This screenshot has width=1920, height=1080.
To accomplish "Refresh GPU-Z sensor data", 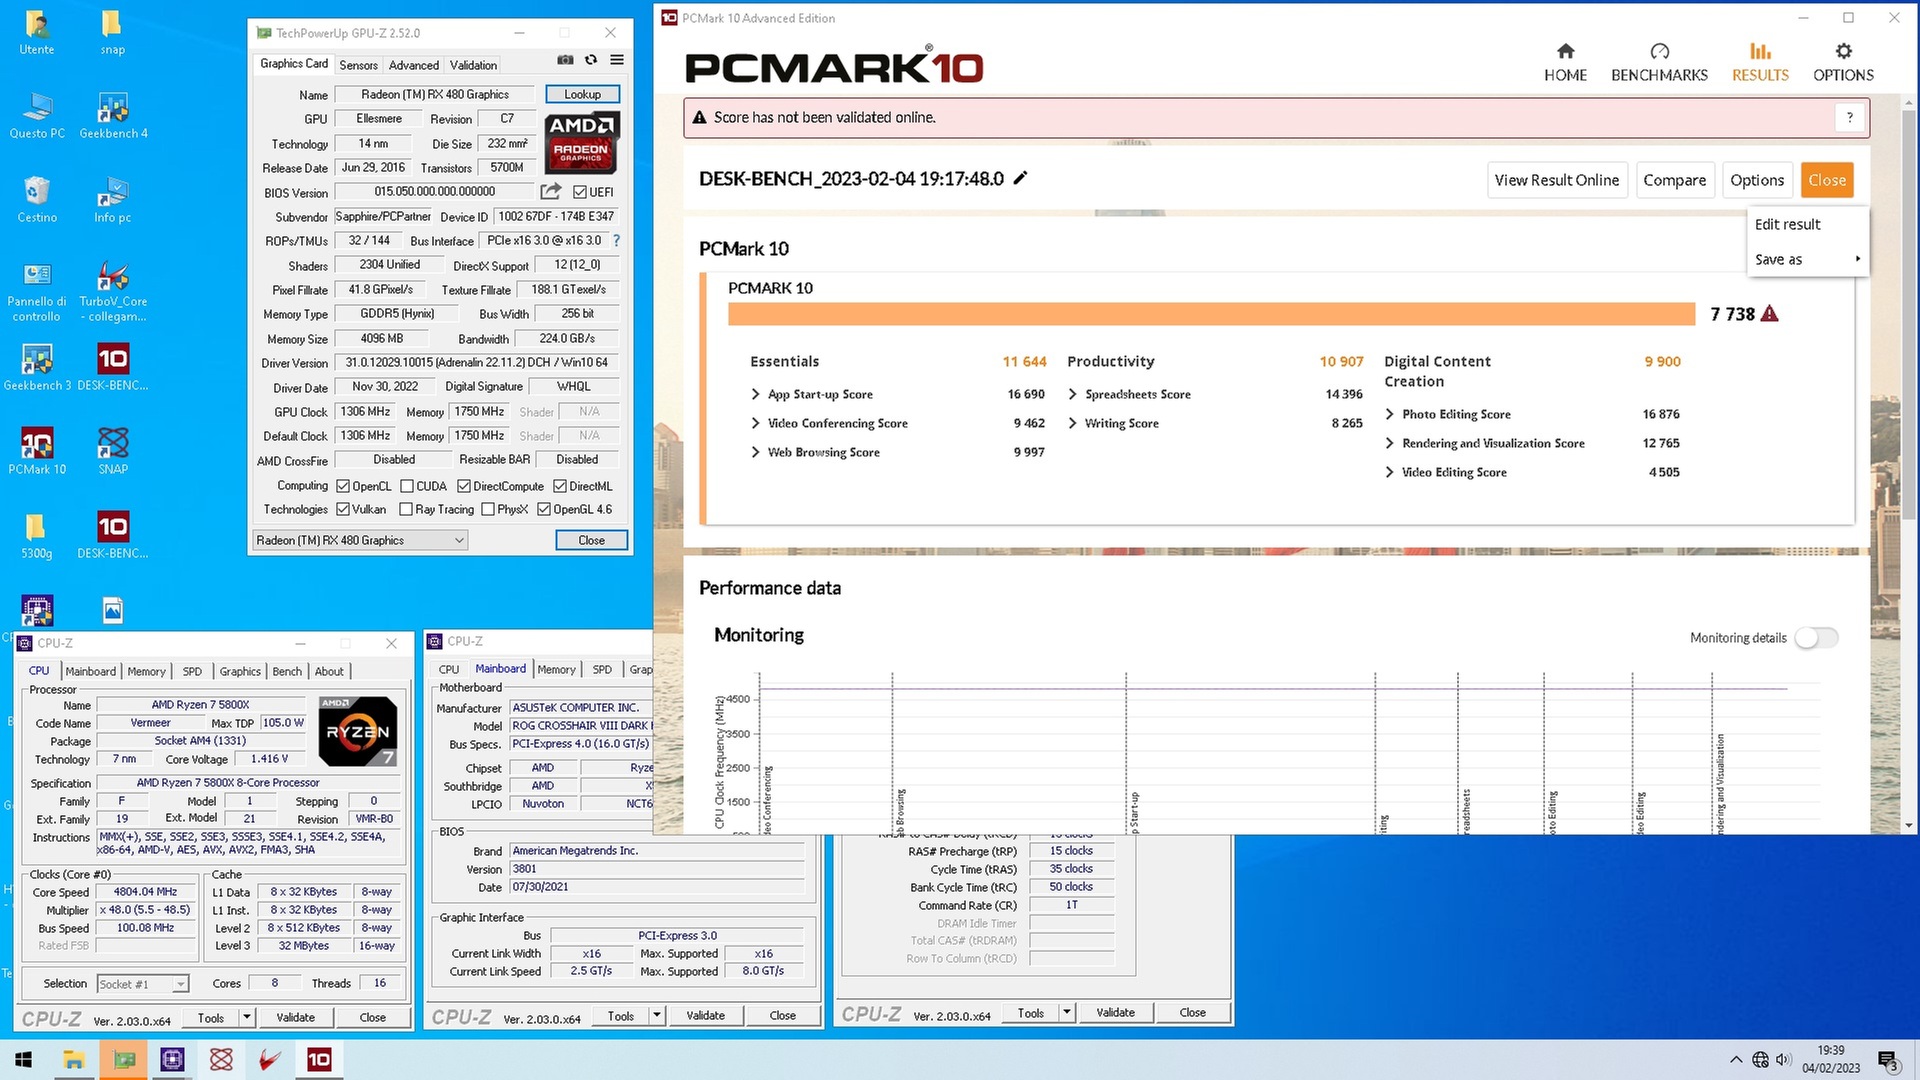I will coord(591,60).
